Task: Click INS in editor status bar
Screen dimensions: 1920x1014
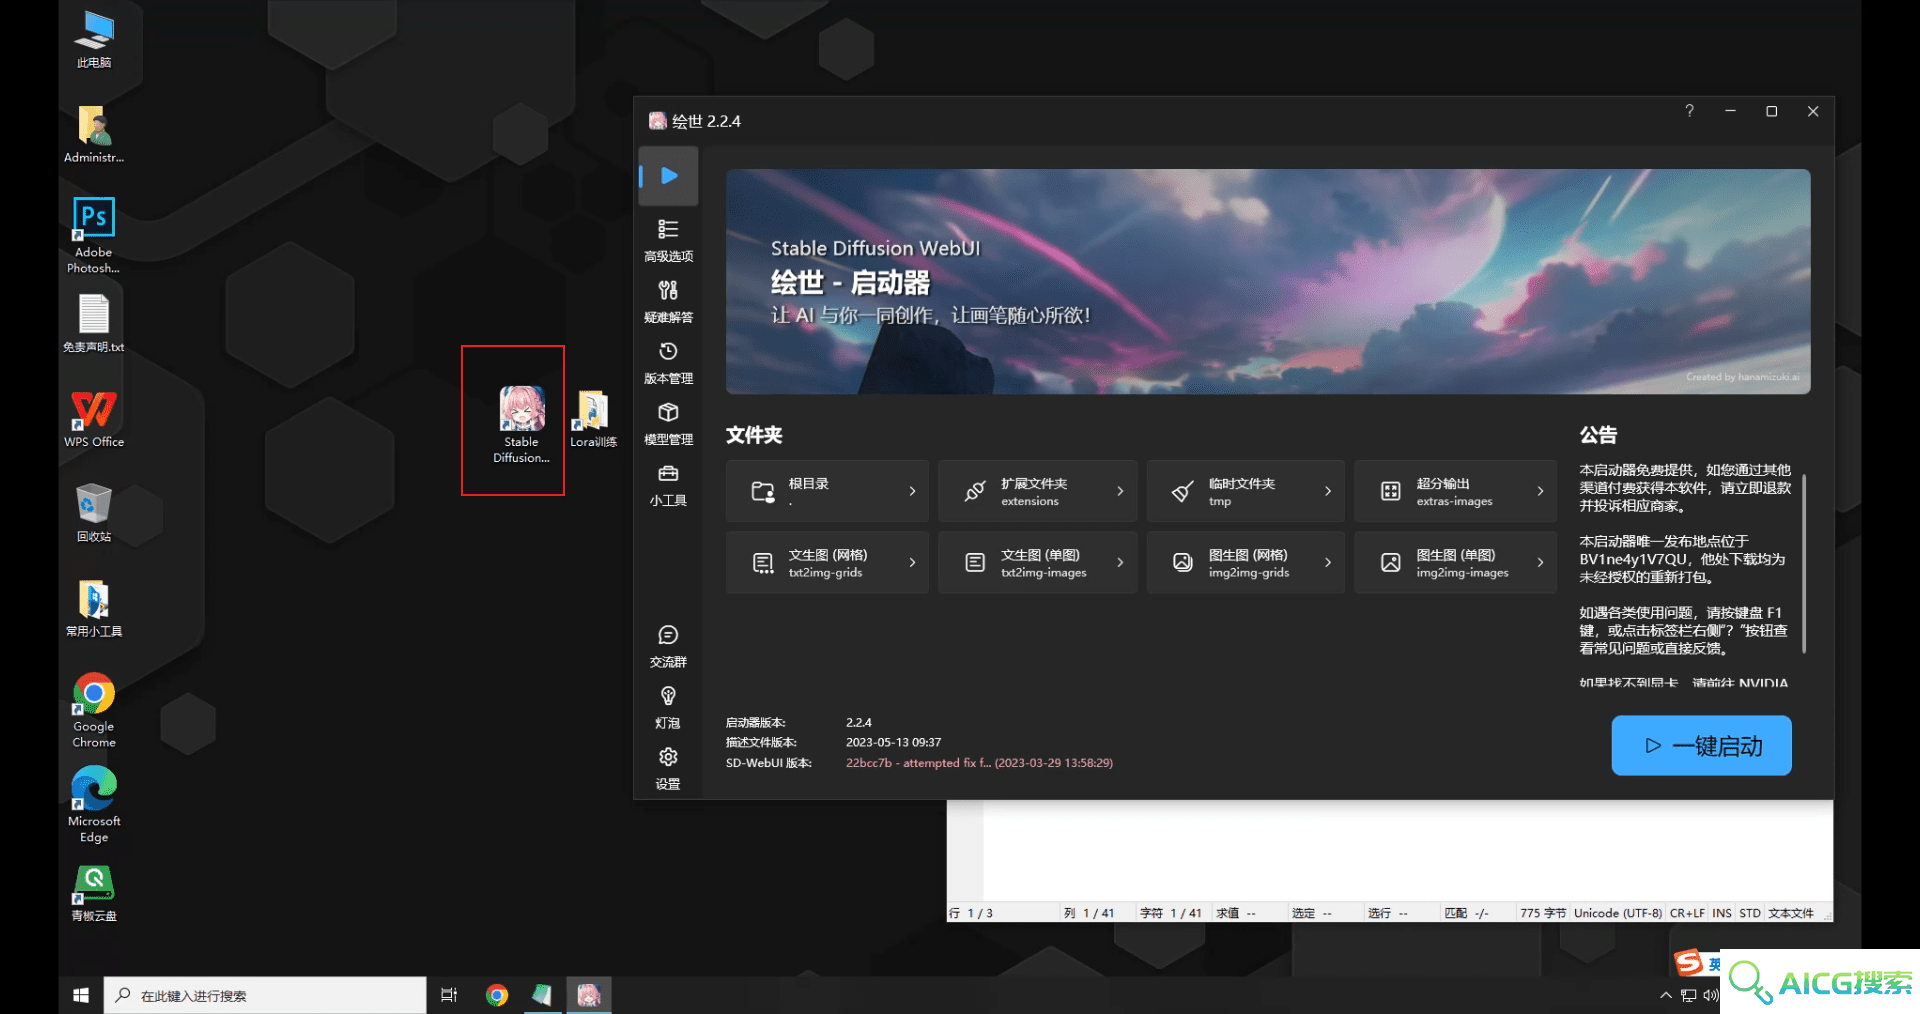Action: (x=1721, y=913)
